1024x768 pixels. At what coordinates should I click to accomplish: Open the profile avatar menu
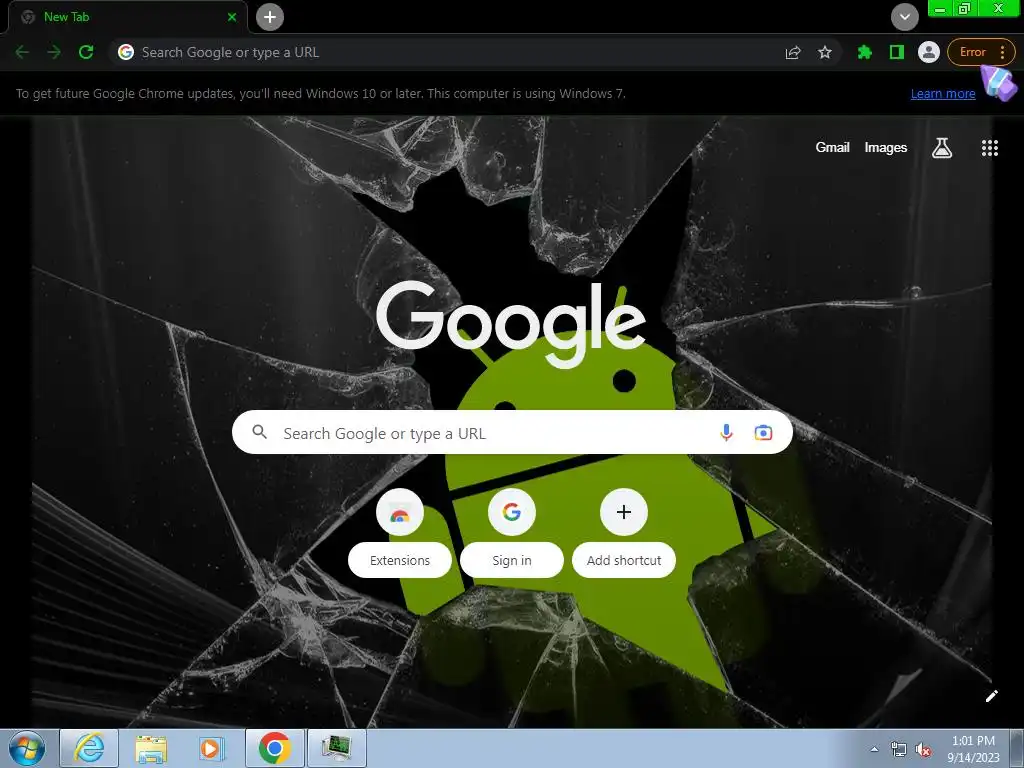point(929,52)
